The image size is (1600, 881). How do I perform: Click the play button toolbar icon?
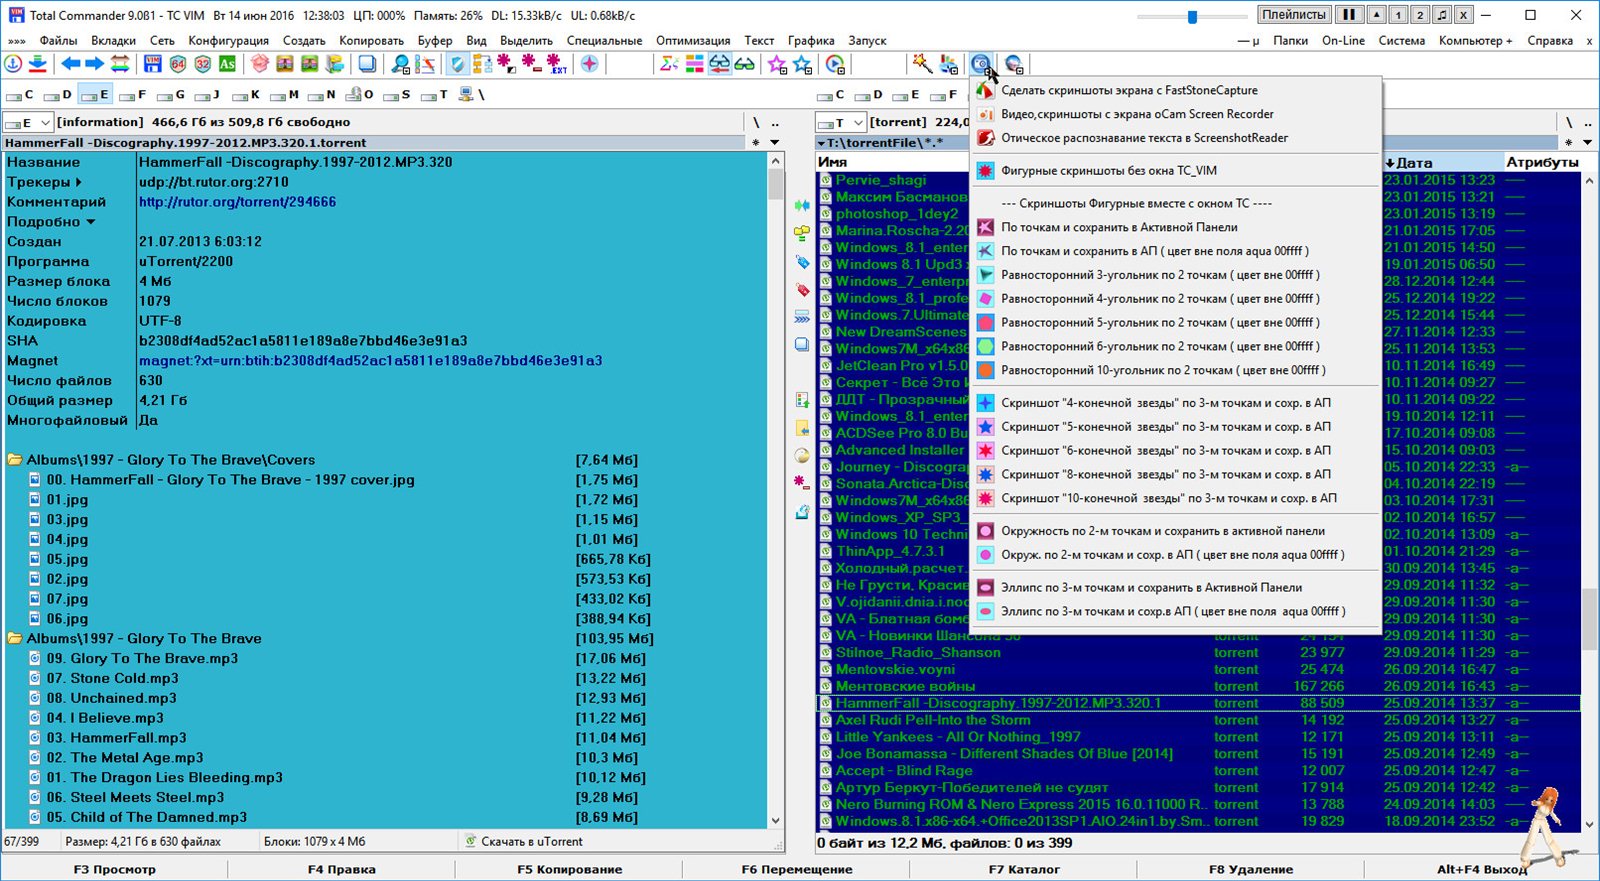(x=835, y=64)
